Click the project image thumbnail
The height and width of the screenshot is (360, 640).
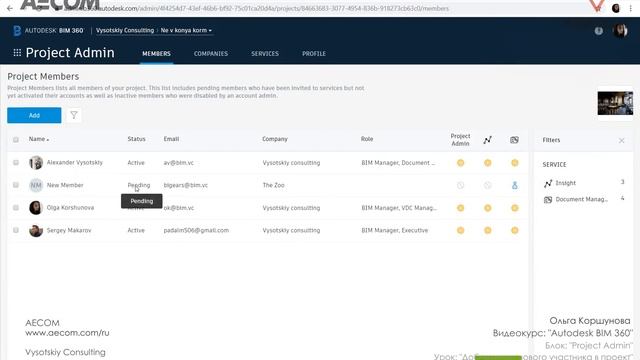pos(615,103)
